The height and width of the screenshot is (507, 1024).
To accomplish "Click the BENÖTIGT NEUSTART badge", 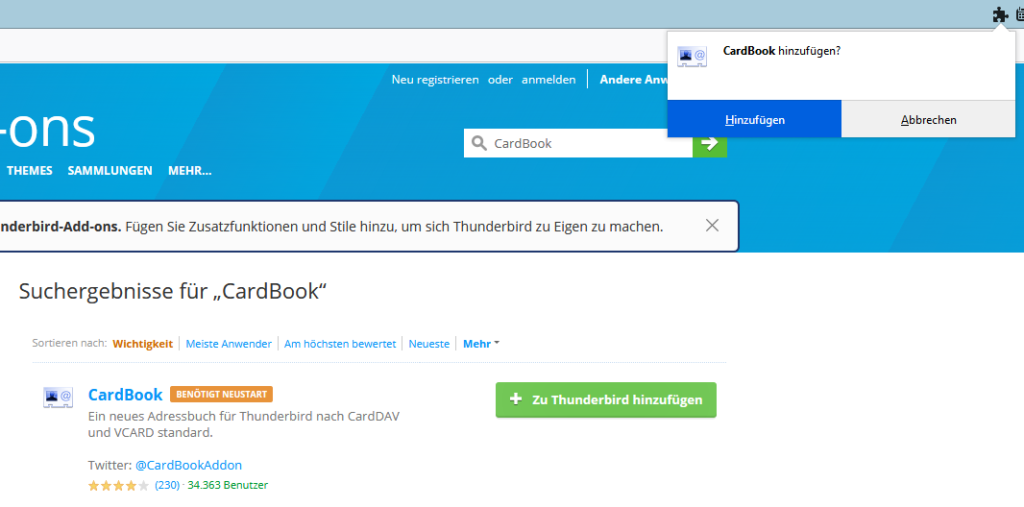I will [221, 395].
